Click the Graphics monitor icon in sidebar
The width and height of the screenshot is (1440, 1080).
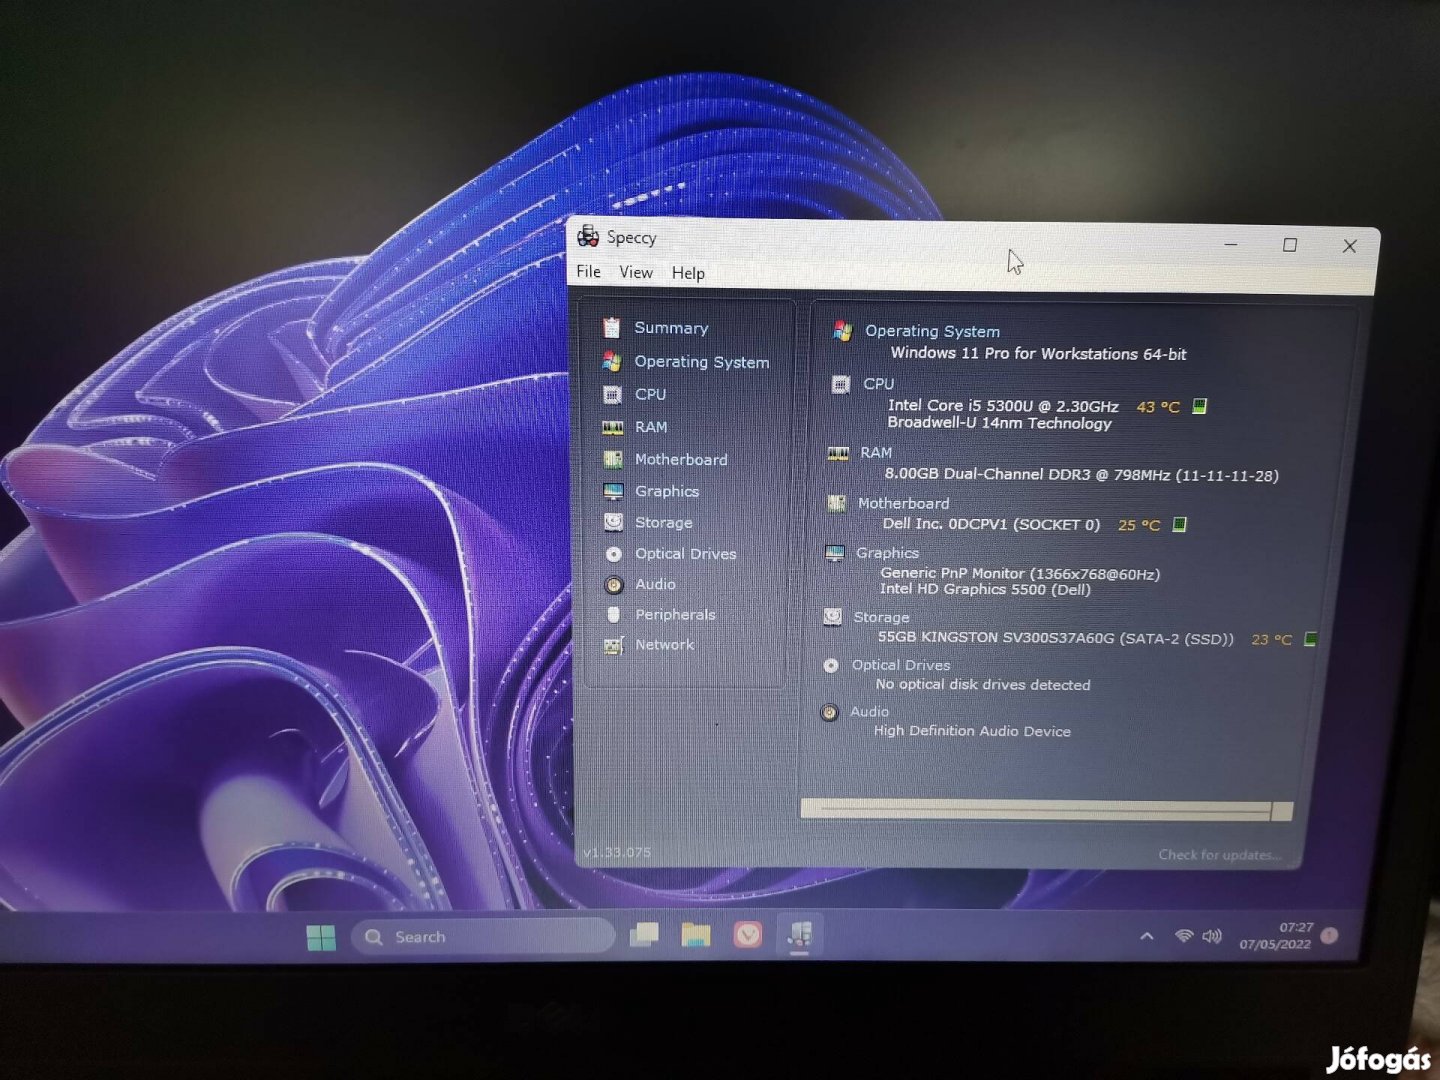click(613, 491)
